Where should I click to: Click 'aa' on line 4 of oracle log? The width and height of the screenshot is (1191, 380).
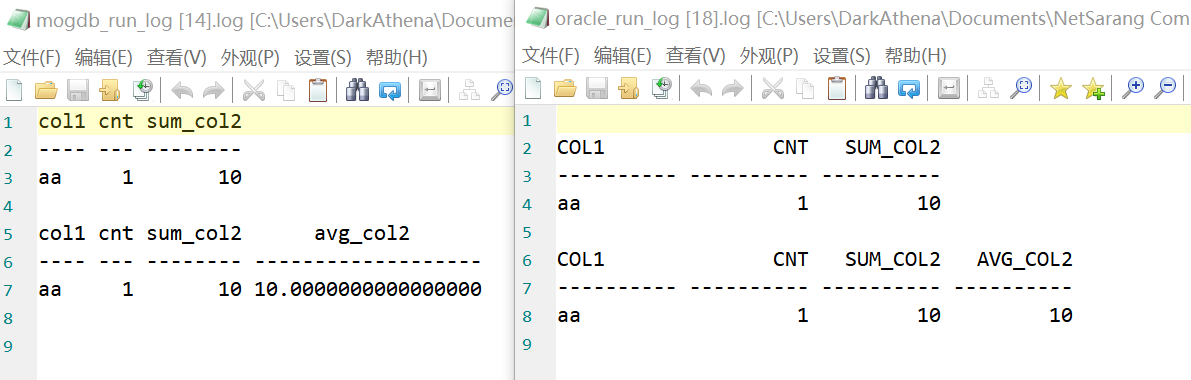coord(569,204)
